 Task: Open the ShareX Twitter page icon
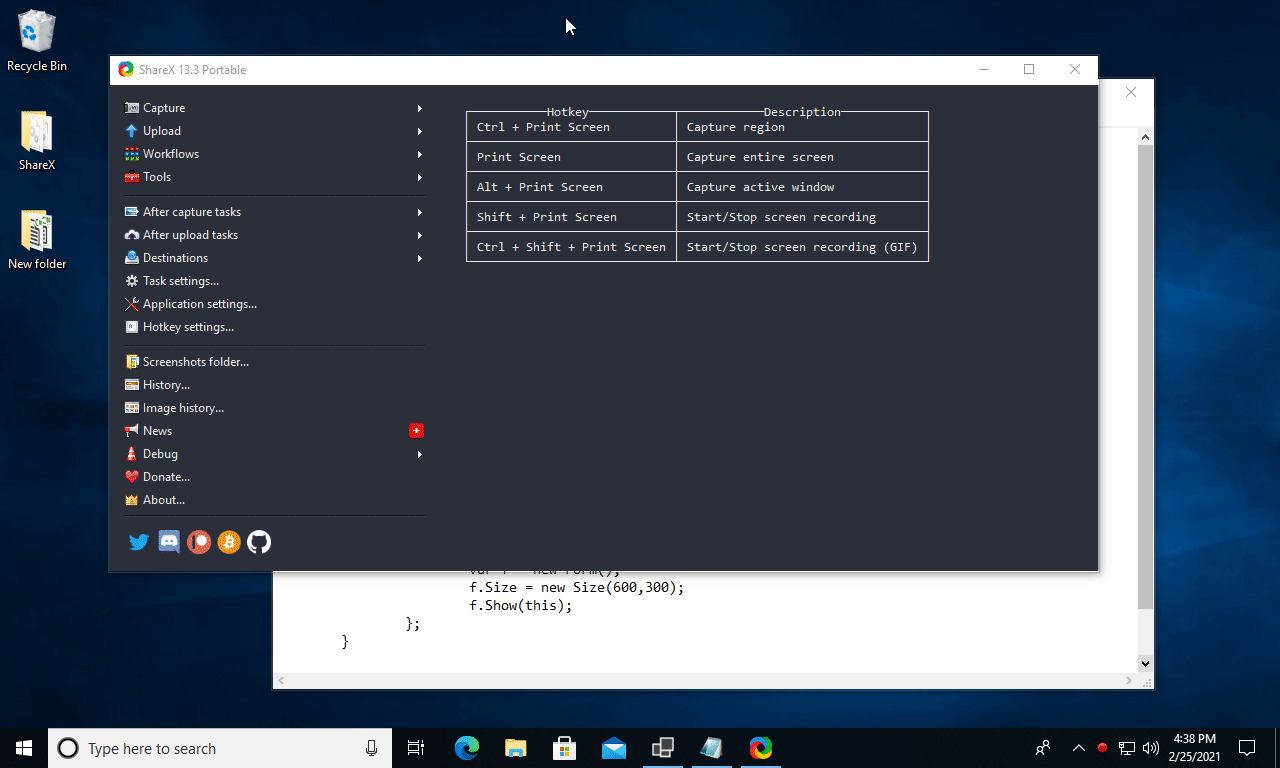139,541
